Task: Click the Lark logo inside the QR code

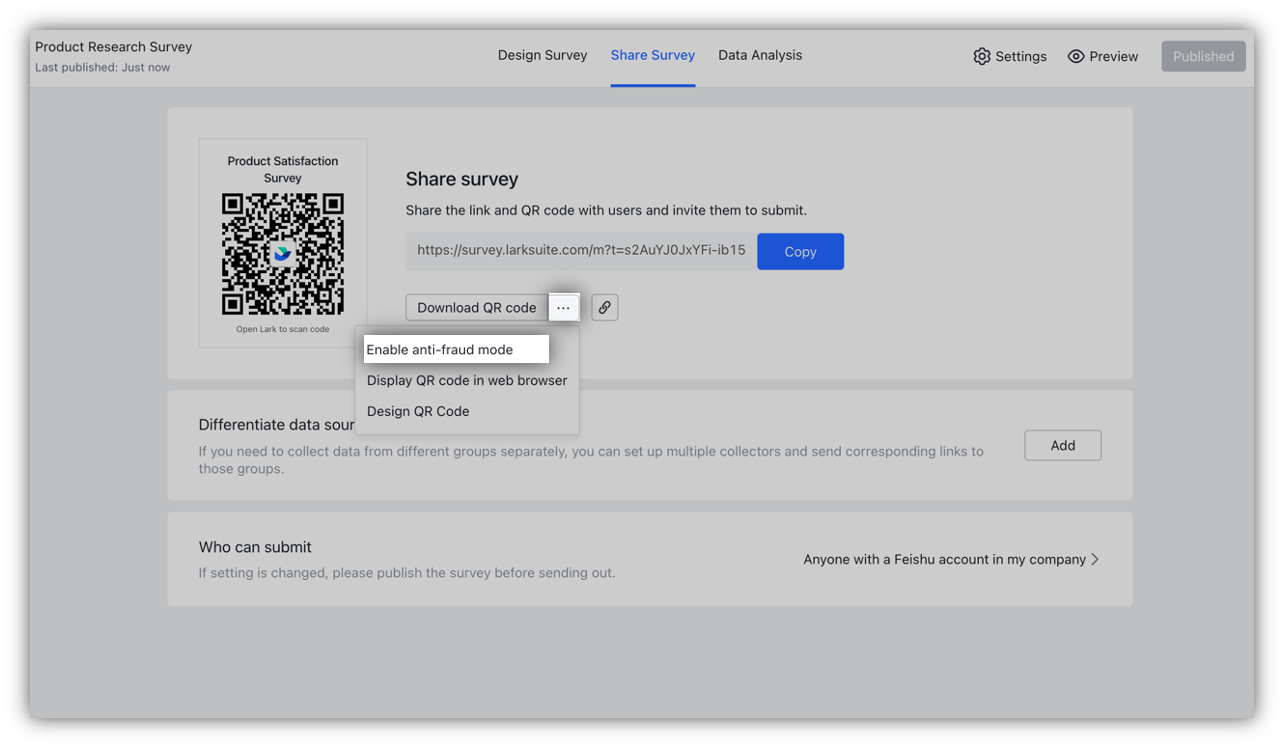Action: (283, 253)
